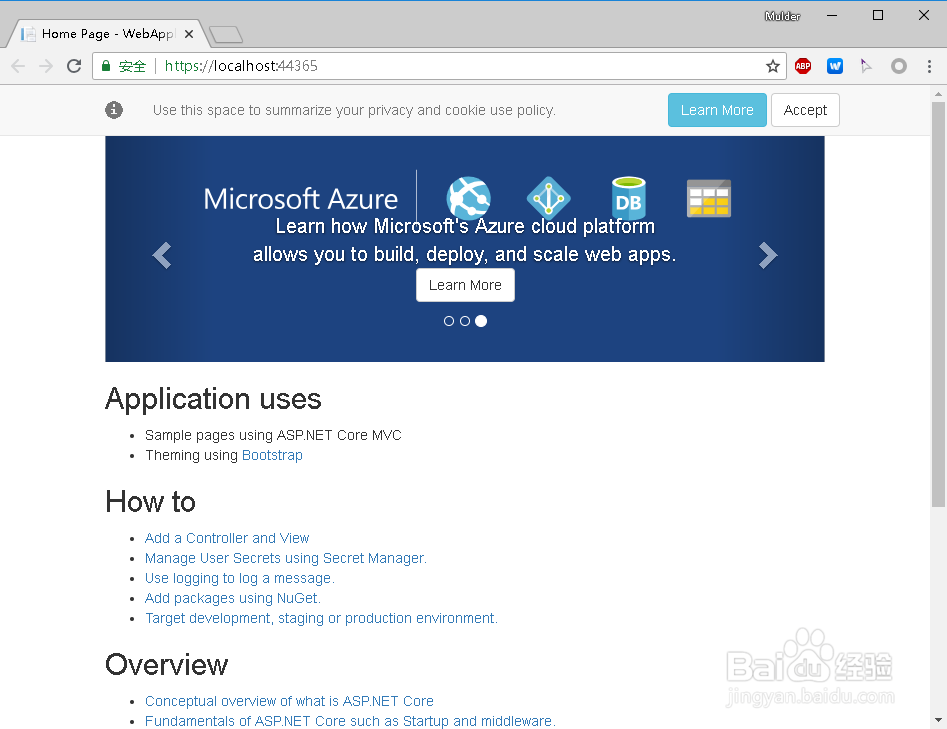Click the info icon on the privacy banner
The image size is (947, 729).
pyautogui.click(x=113, y=110)
